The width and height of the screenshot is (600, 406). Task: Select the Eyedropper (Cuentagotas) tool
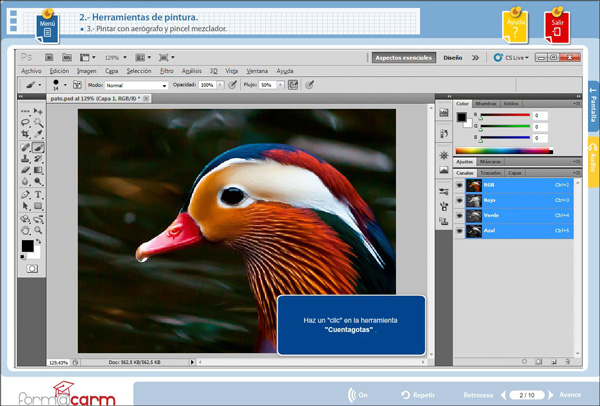[x=39, y=134]
